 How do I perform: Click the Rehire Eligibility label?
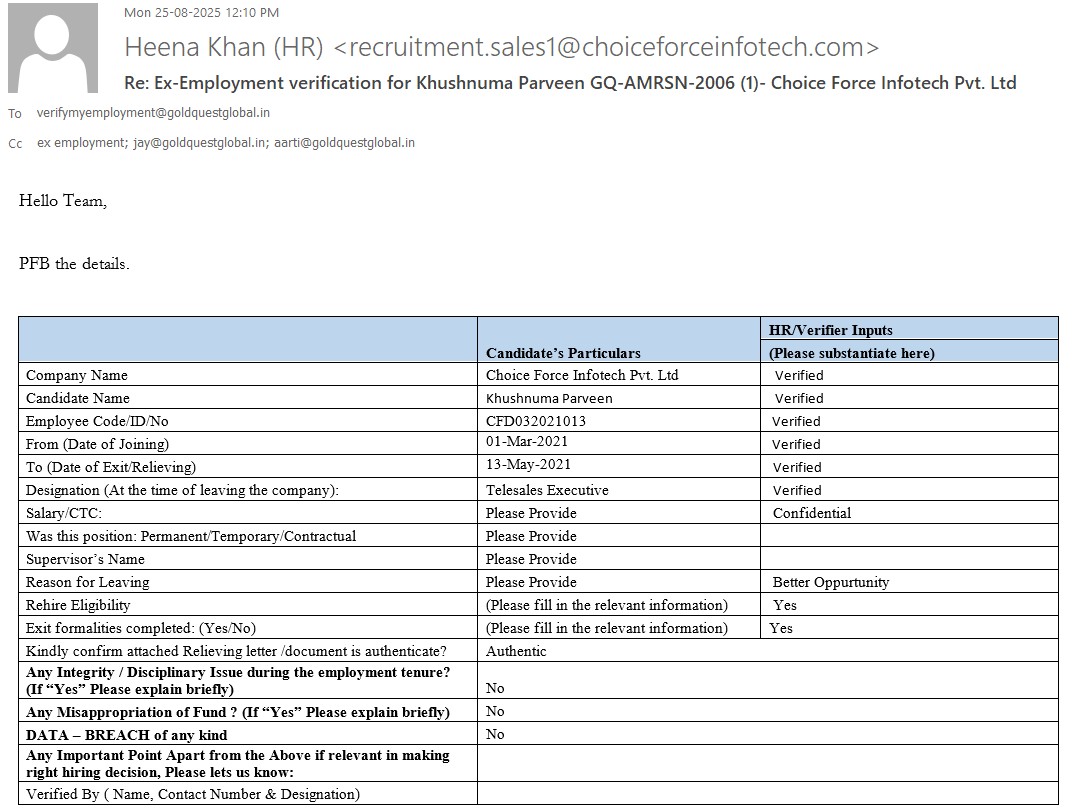tap(78, 605)
